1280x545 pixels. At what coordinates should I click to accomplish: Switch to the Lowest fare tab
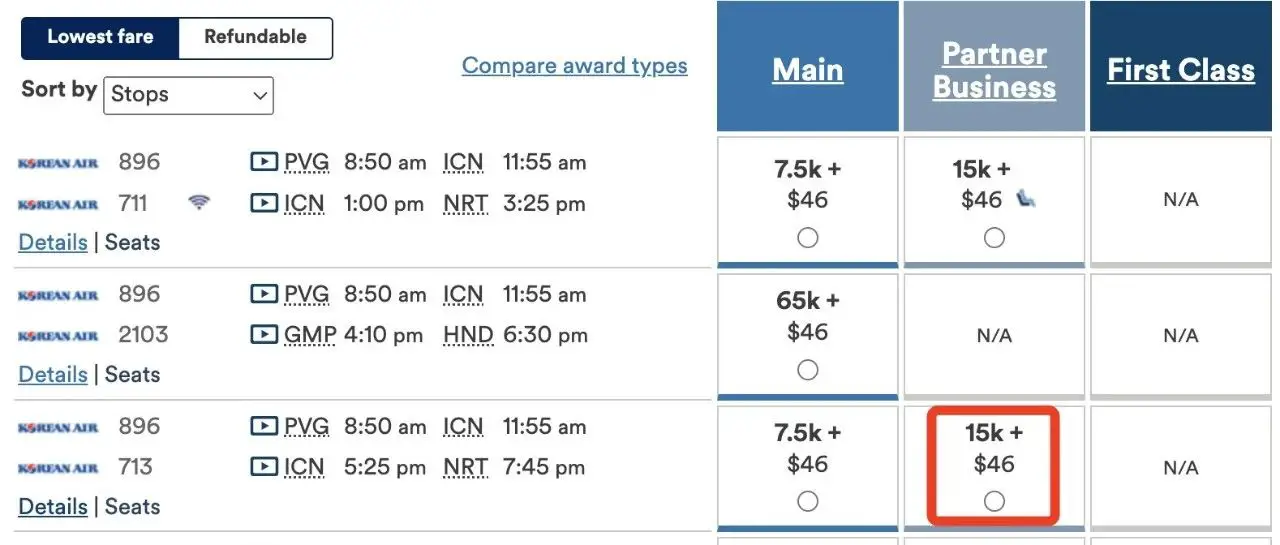click(100, 37)
